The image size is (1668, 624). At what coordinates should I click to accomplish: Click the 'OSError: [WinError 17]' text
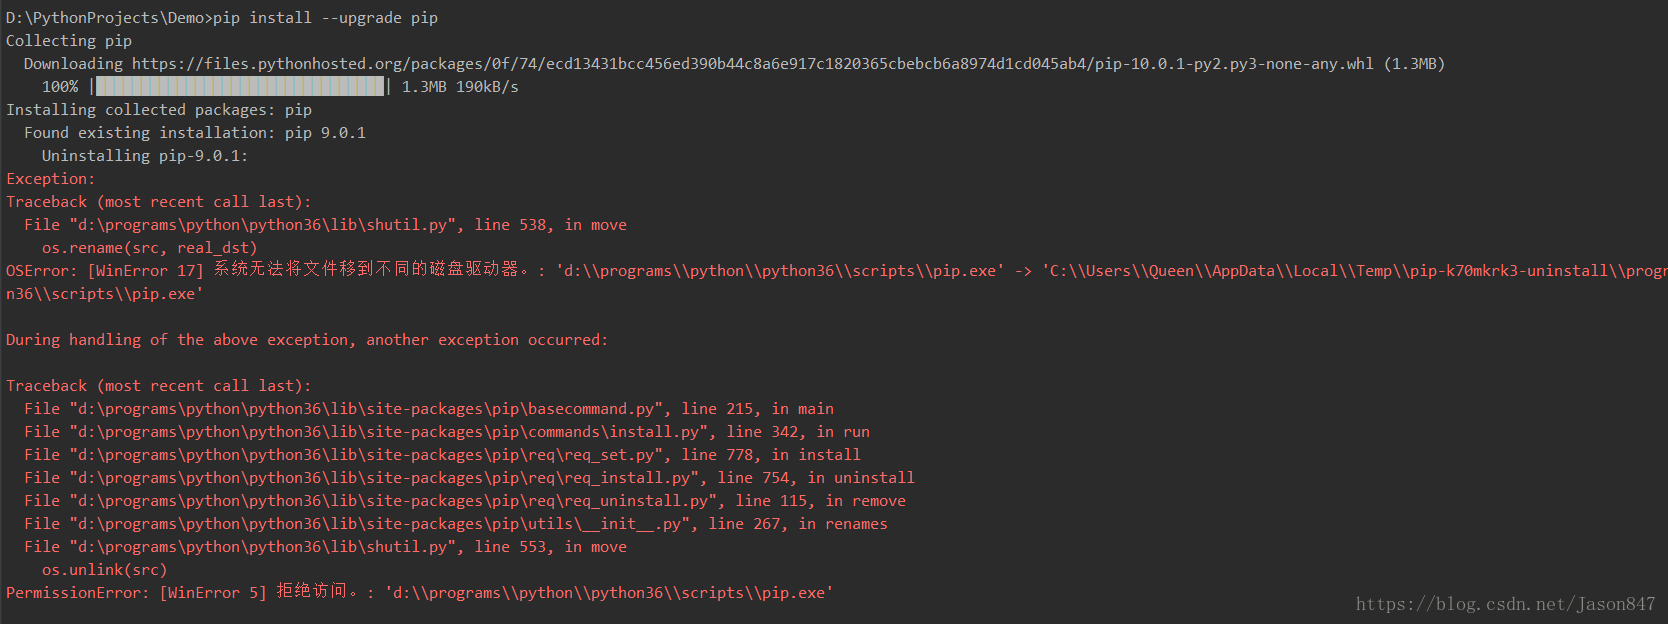coord(104,271)
